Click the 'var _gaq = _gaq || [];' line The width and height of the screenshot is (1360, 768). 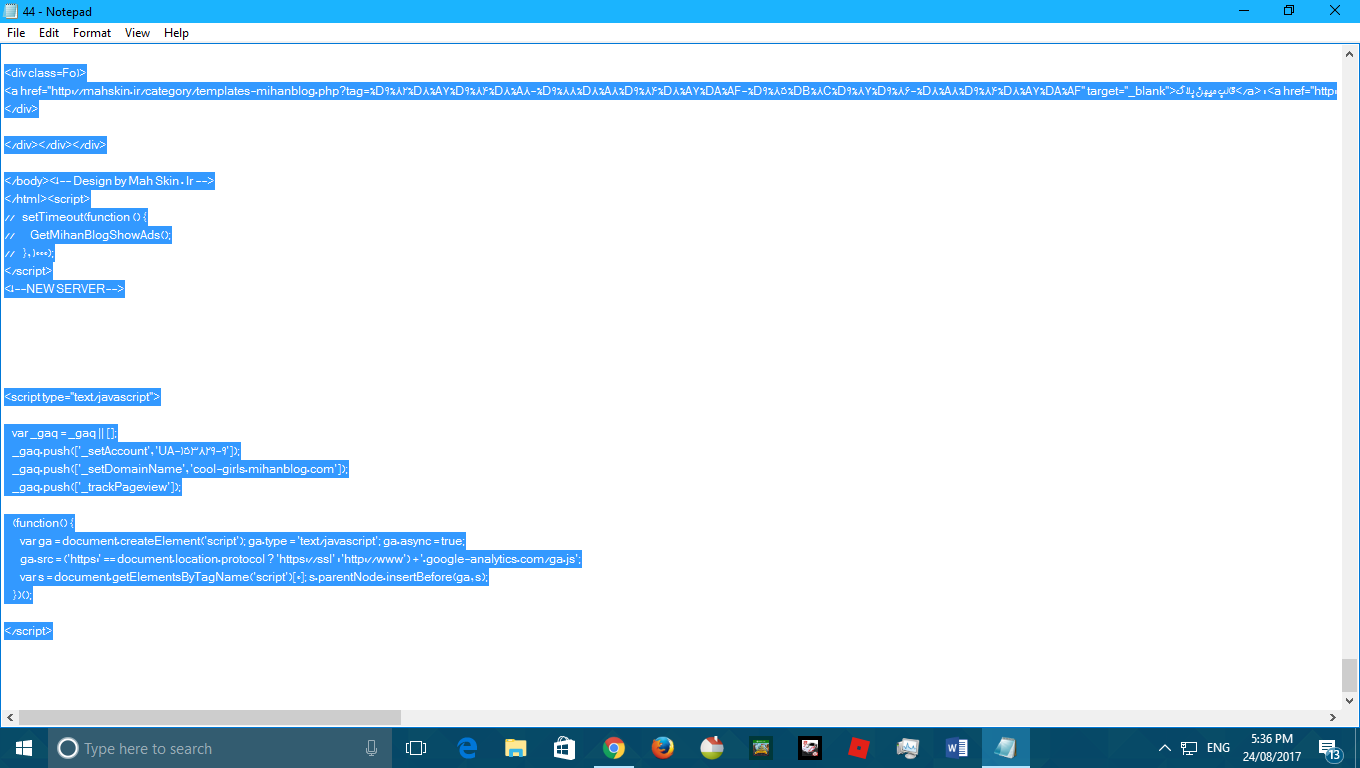coord(61,433)
